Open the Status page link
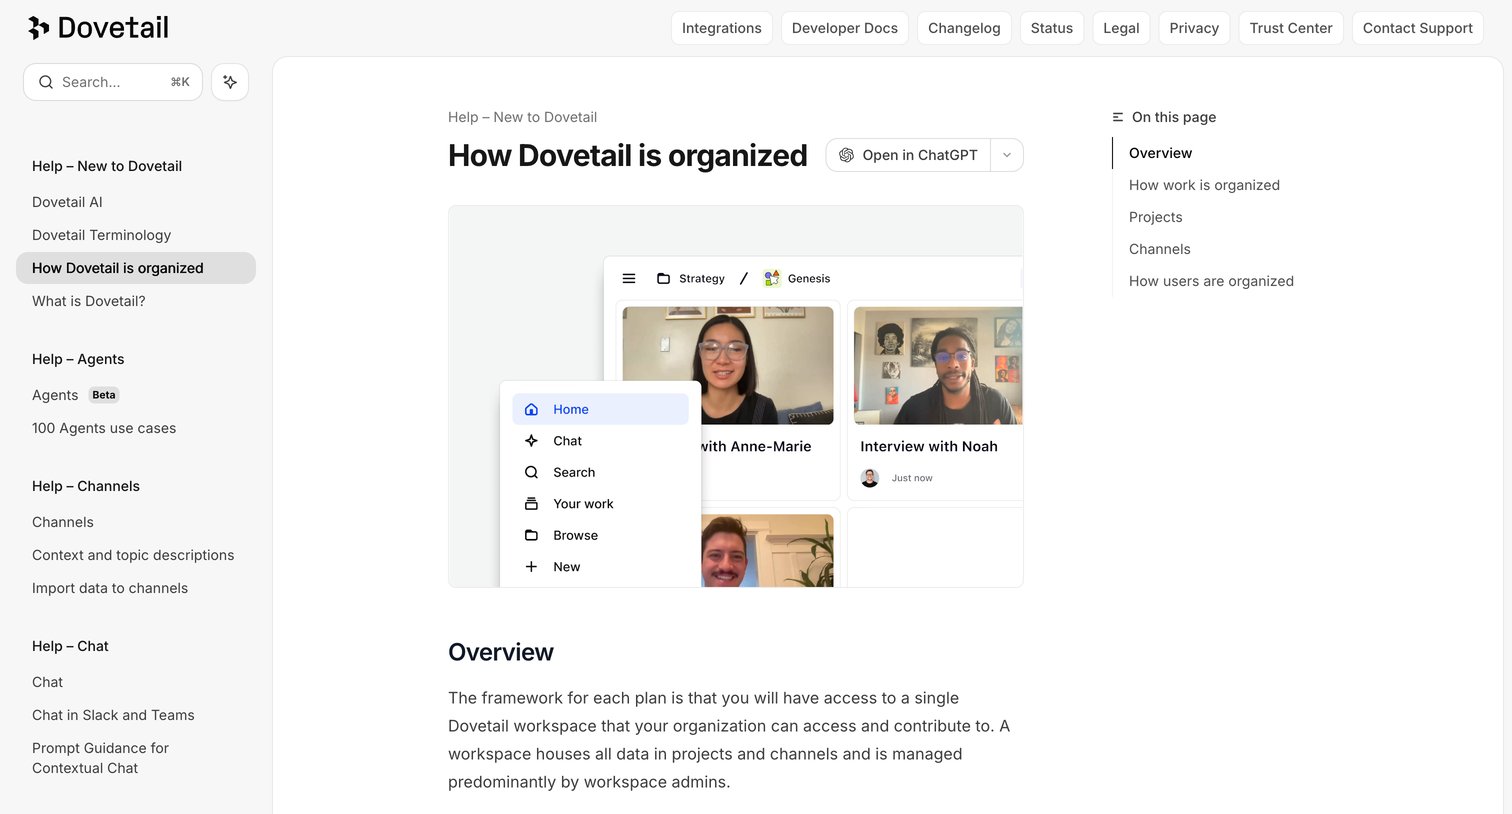Viewport: 1512px width, 814px height. [1052, 28]
